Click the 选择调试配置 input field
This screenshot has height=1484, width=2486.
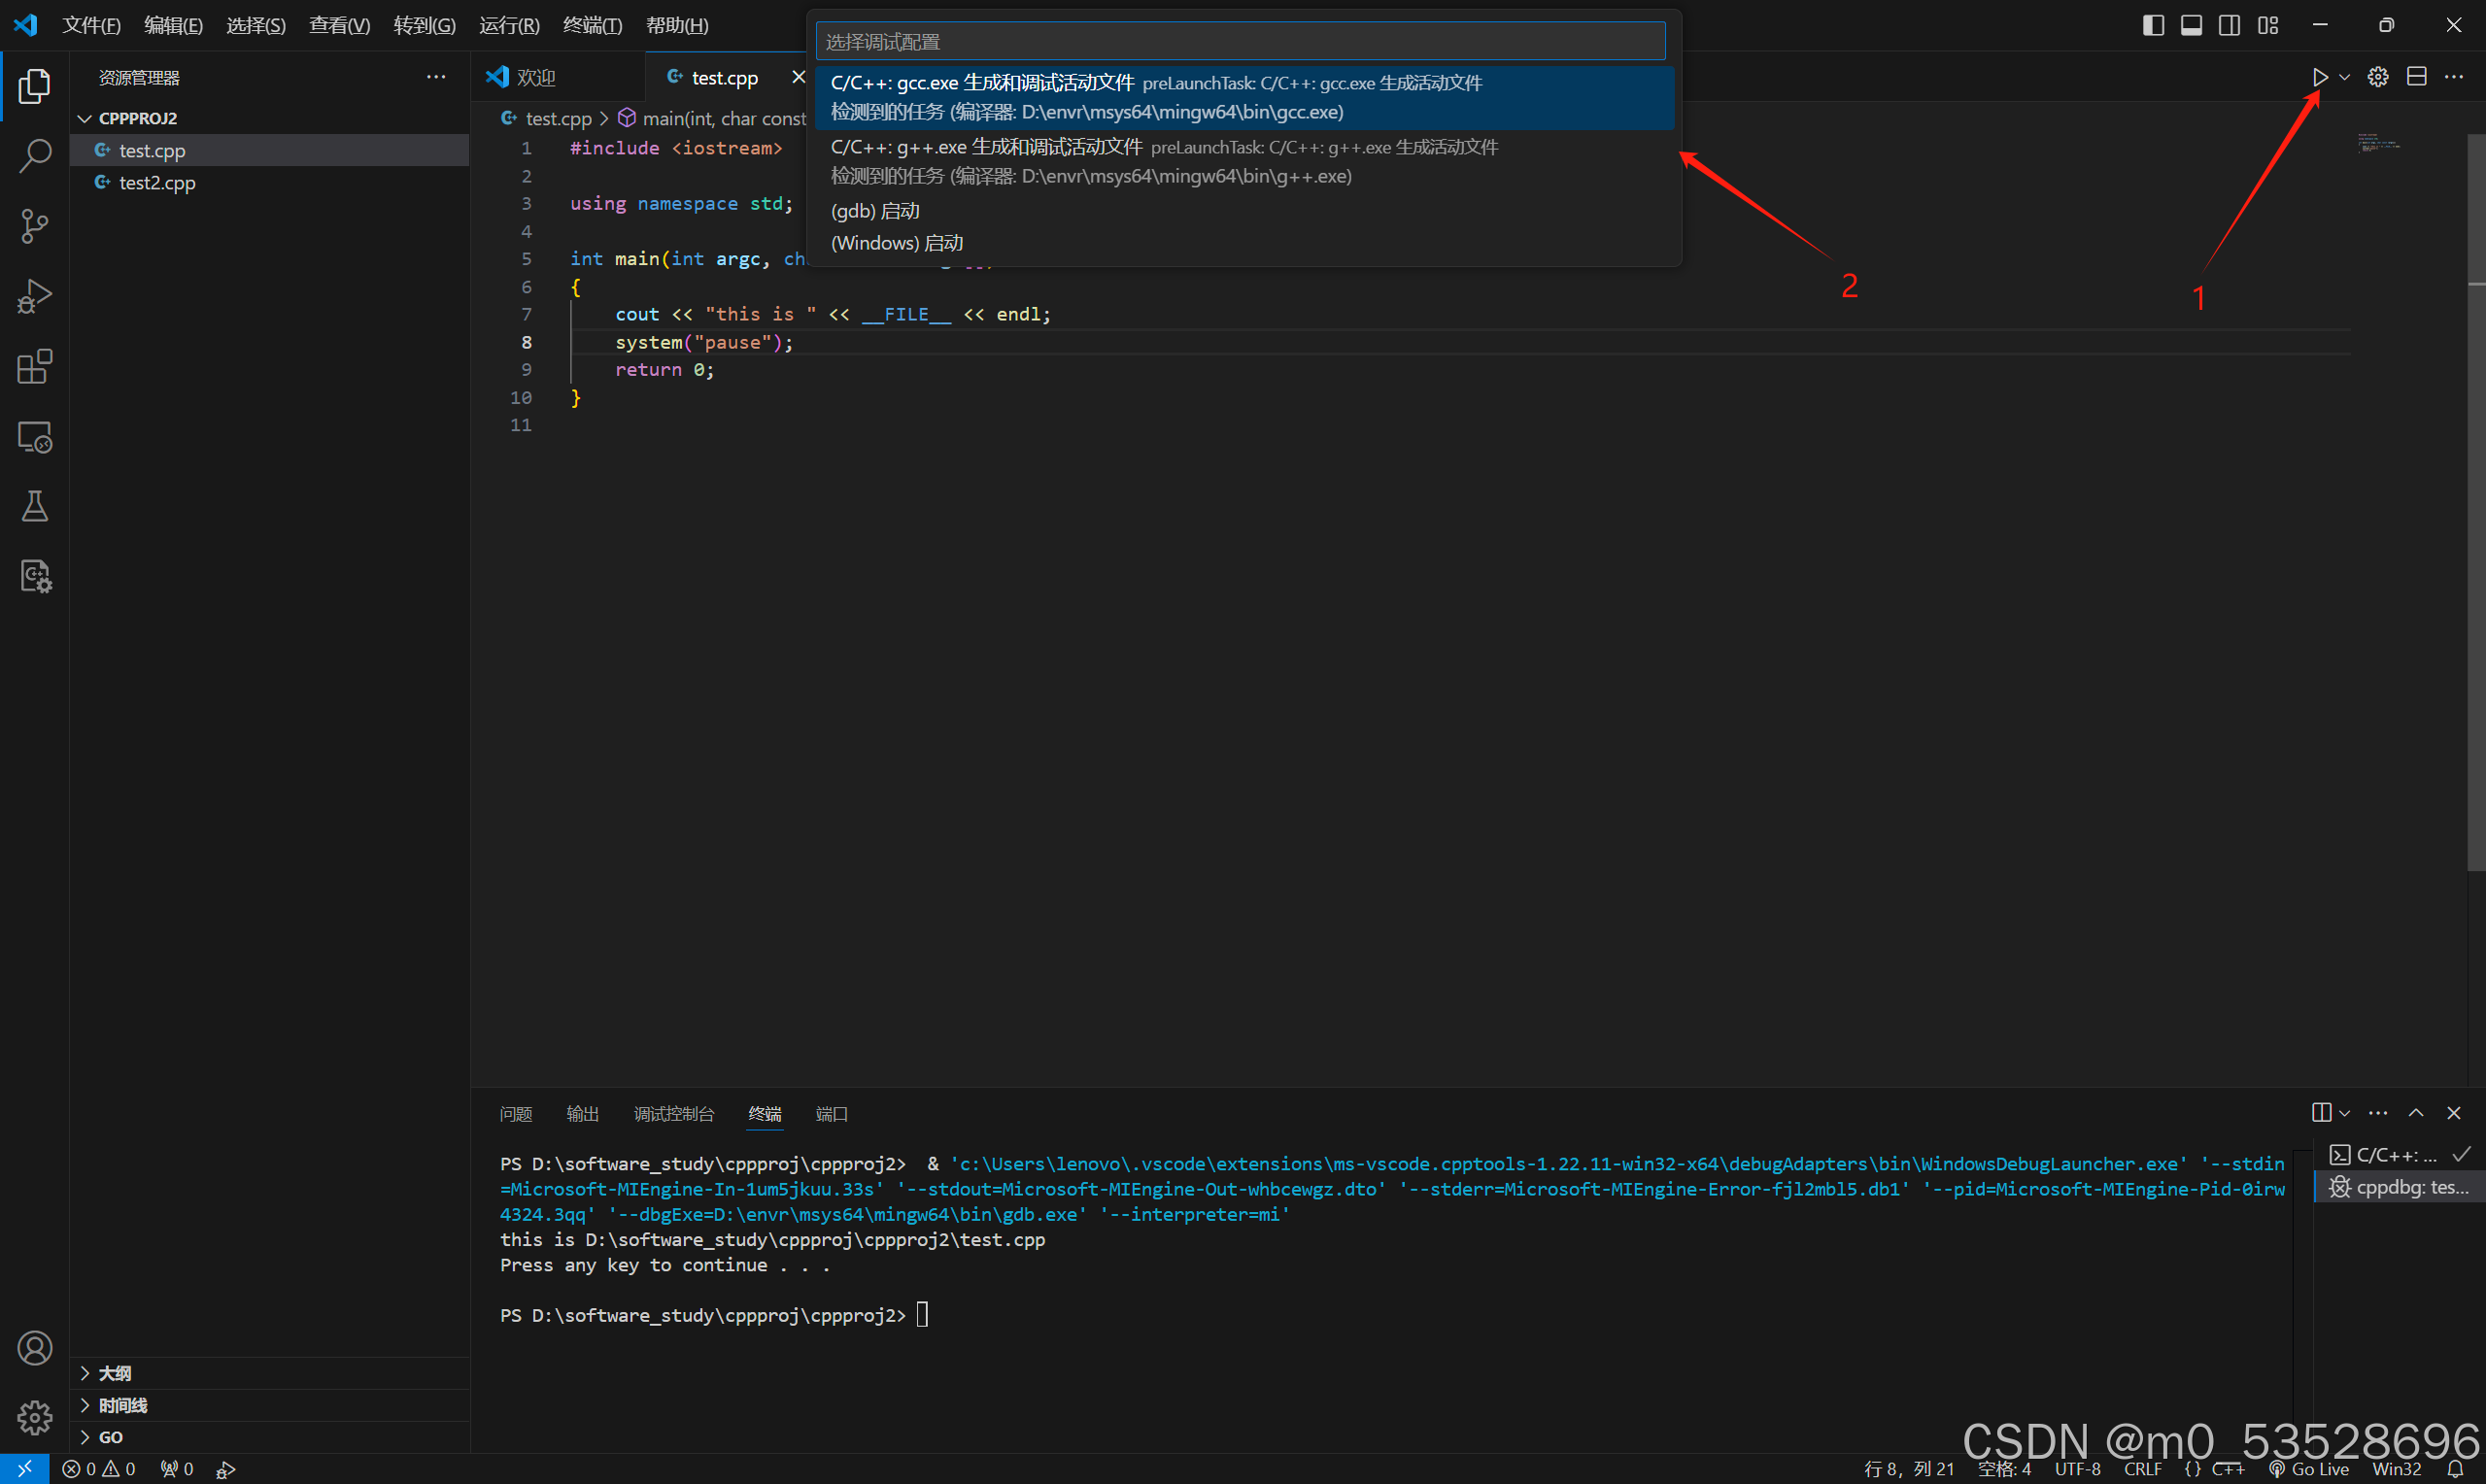1240,42
